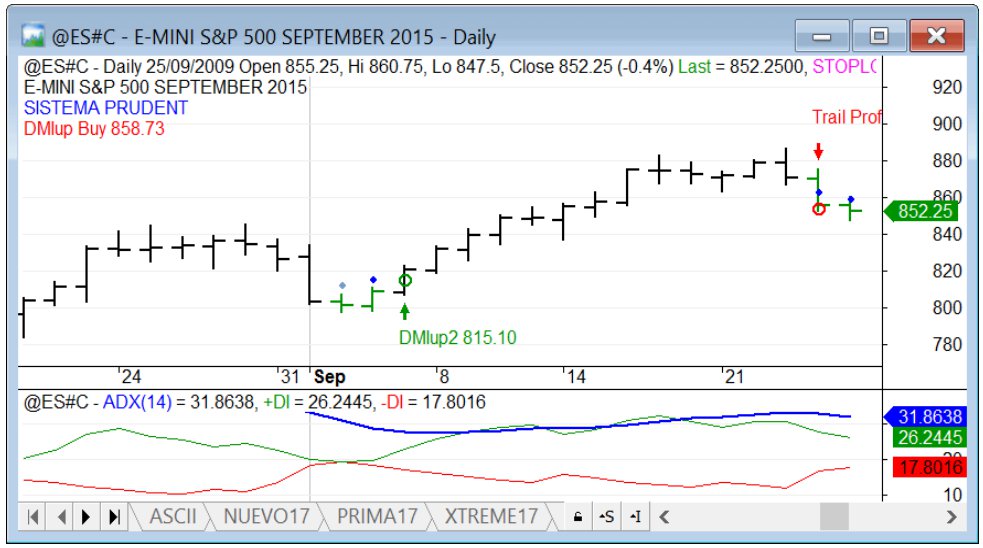Click the 852.25 last price tag
The image size is (983, 548).
(x=920, y=211)
